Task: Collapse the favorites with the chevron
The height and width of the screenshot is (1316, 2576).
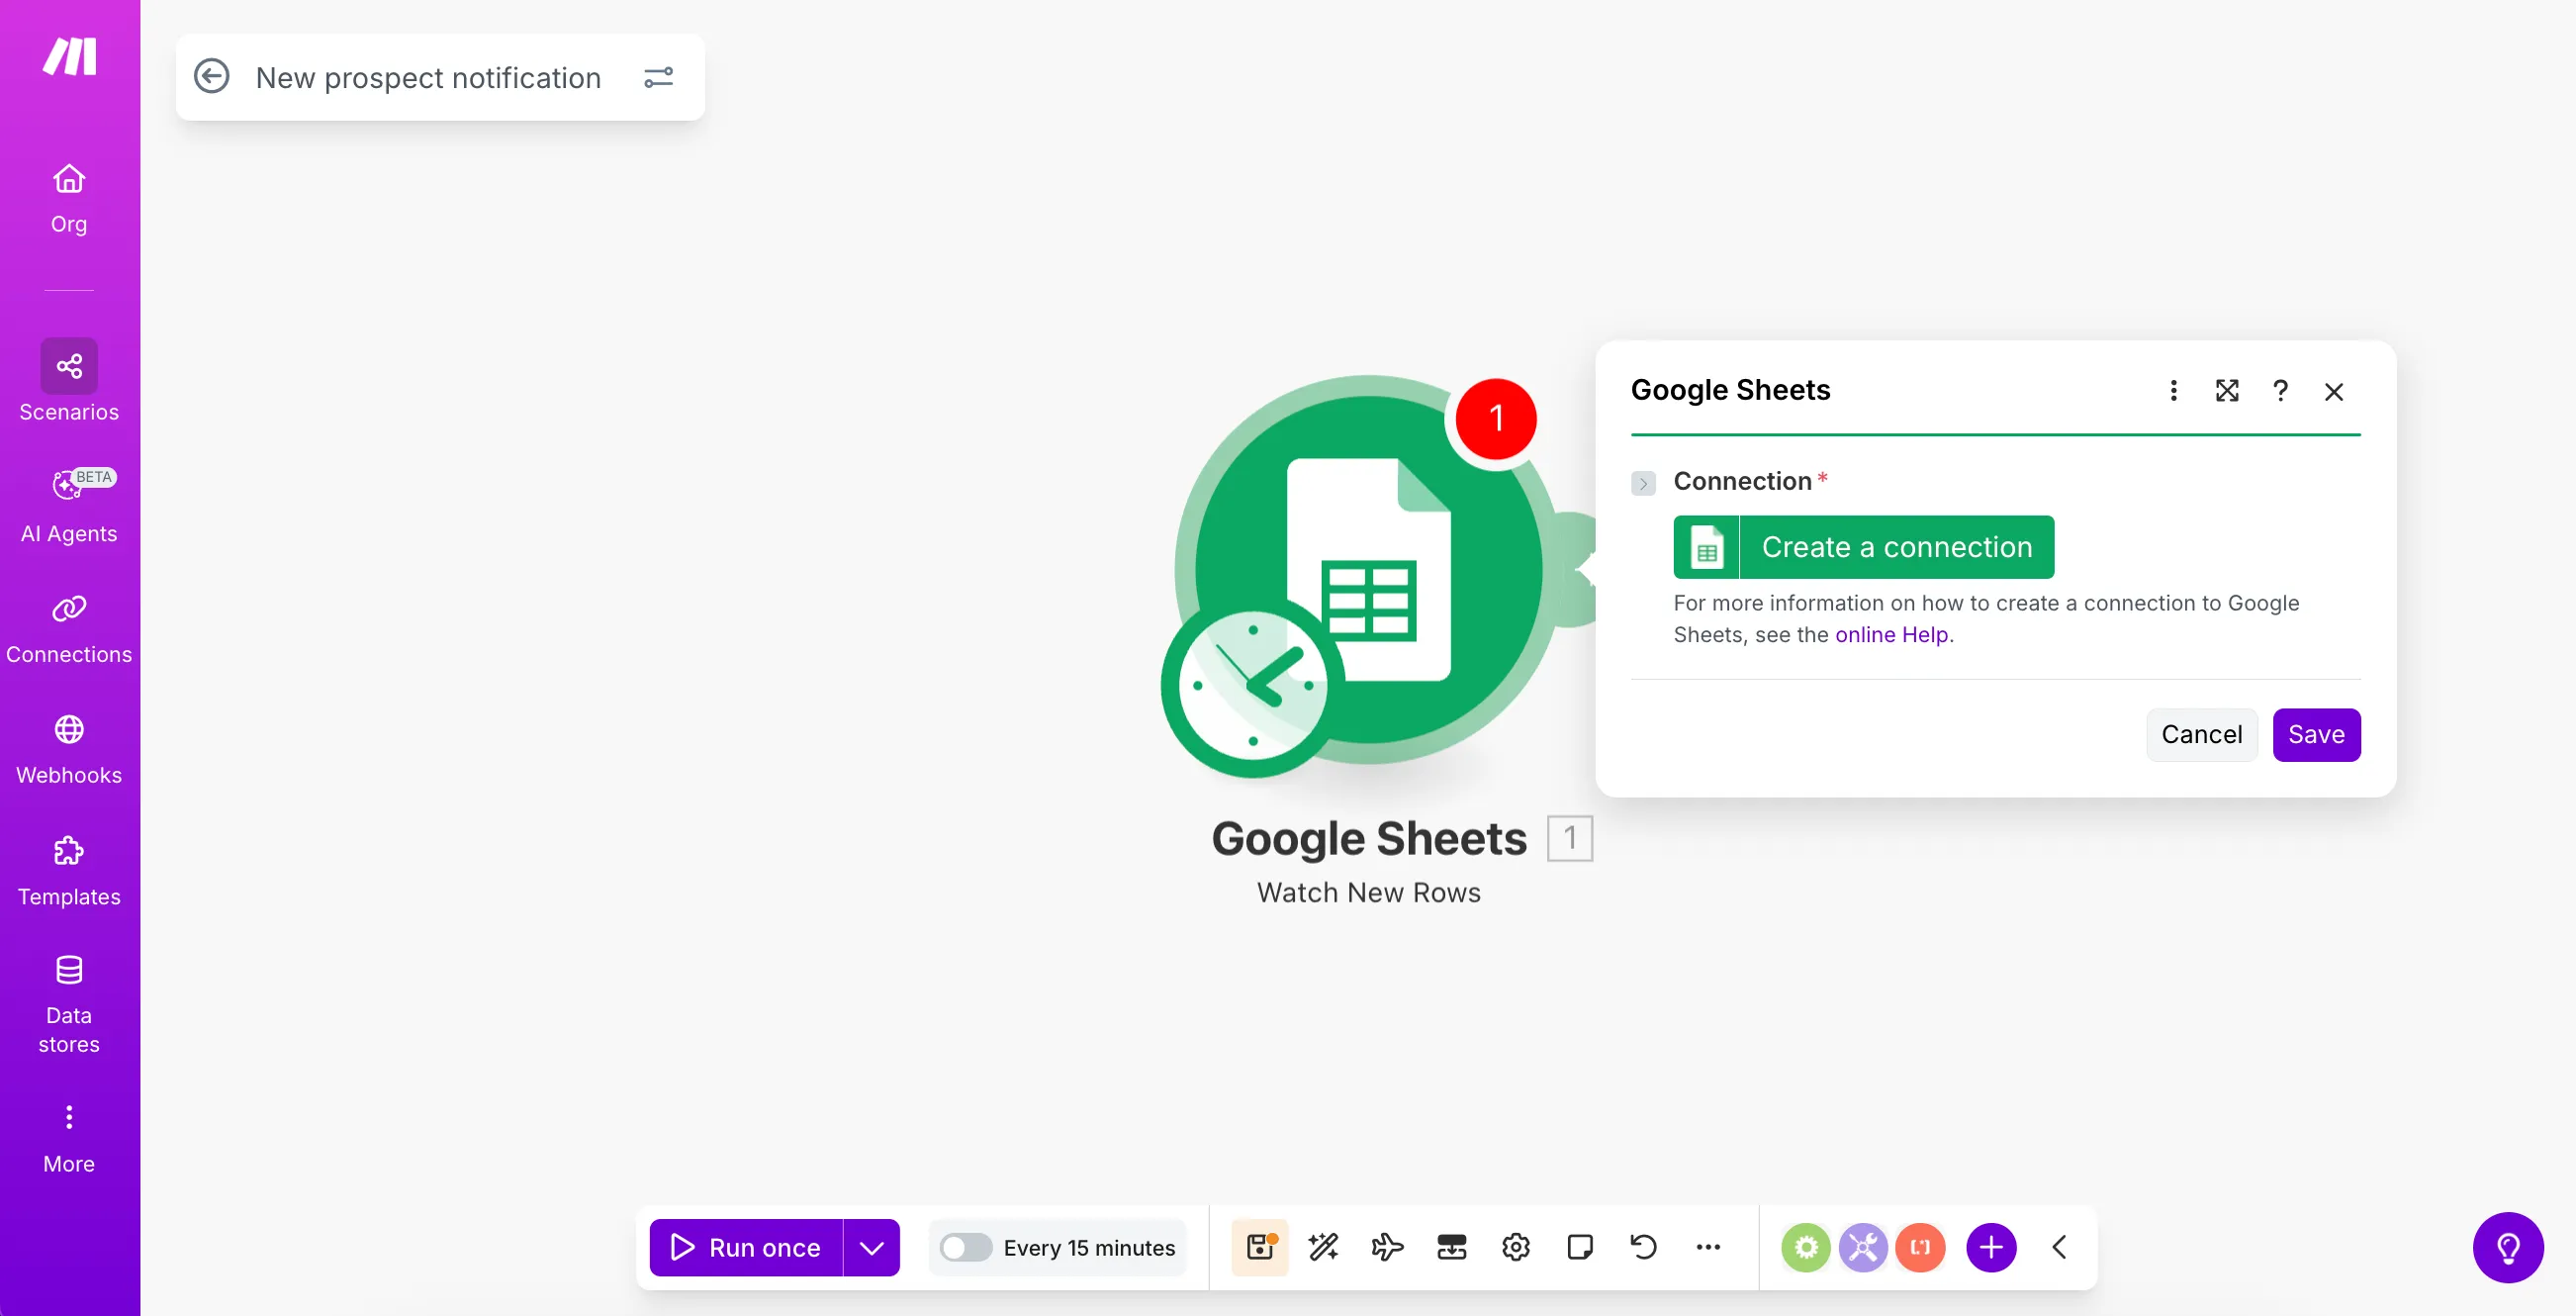Action: tap(2059, 1247)
